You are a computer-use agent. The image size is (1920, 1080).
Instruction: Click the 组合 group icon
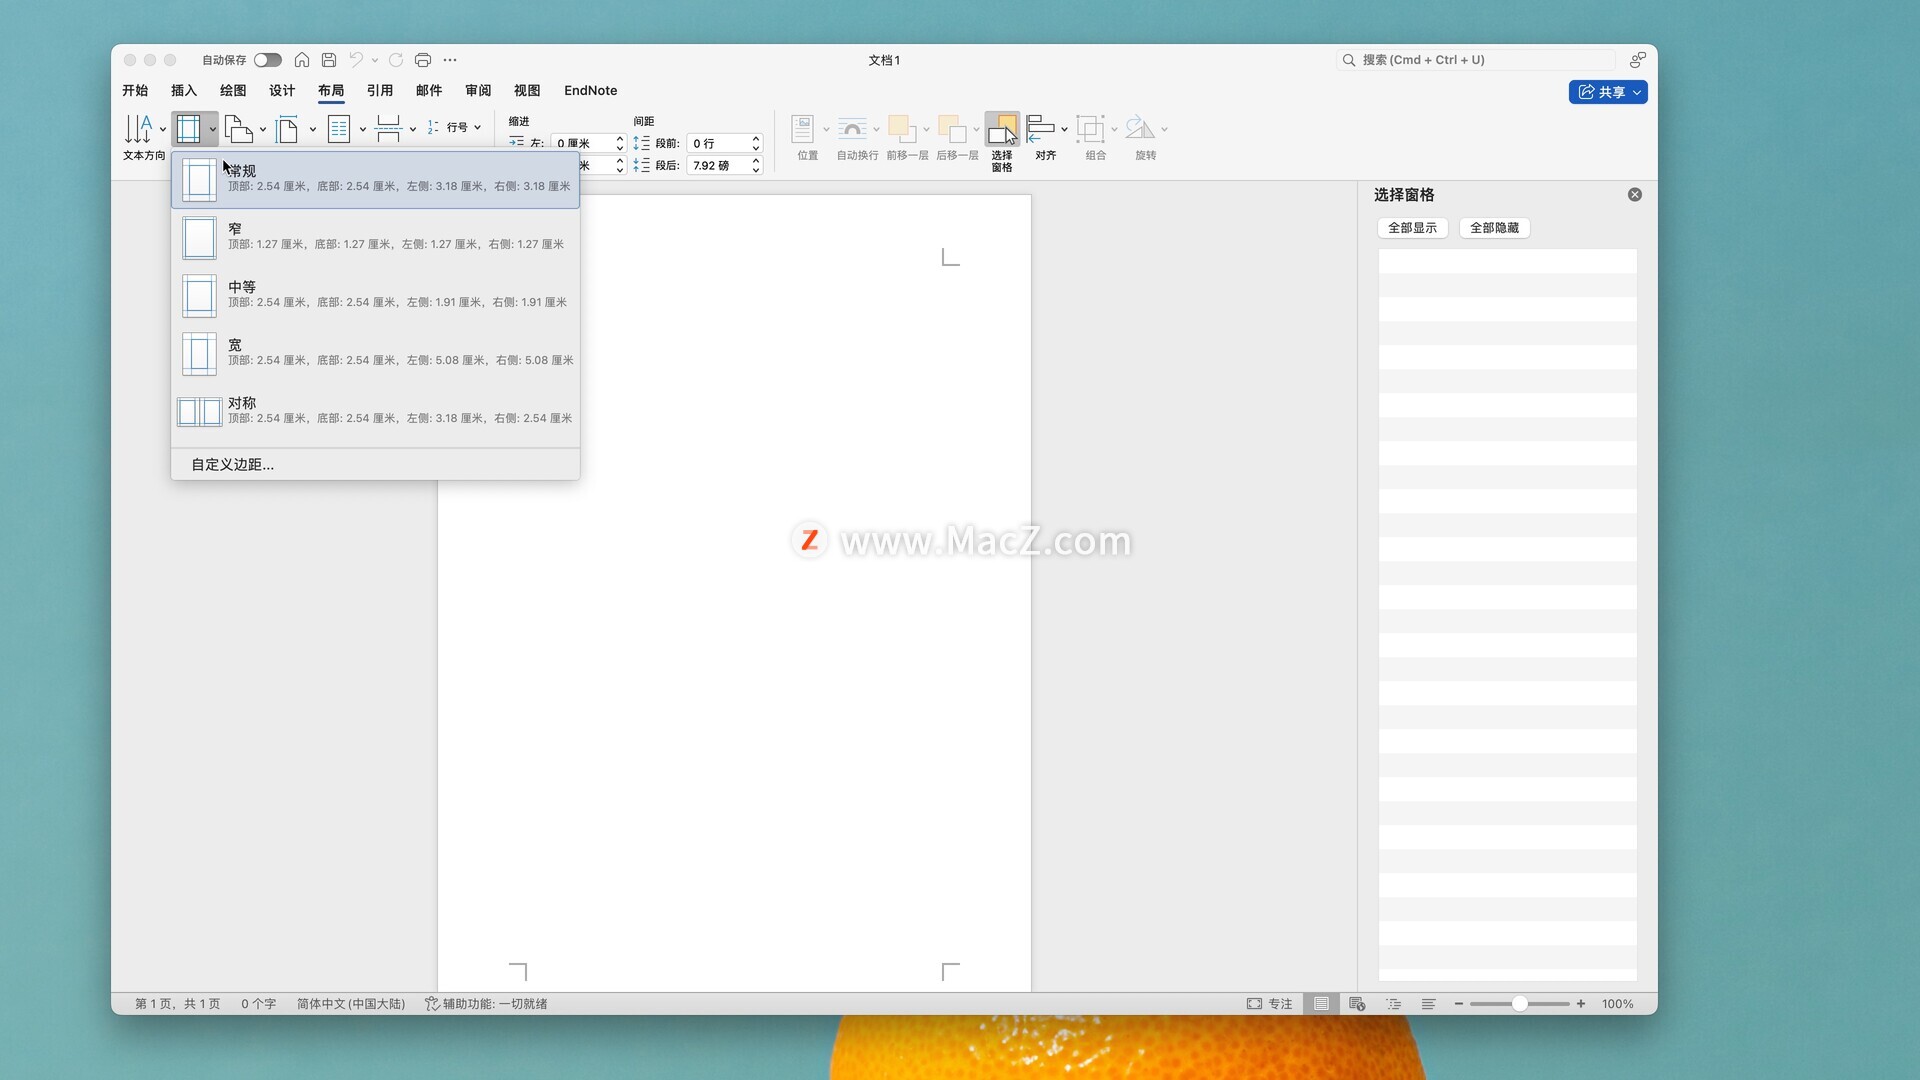pos(1091,128)
